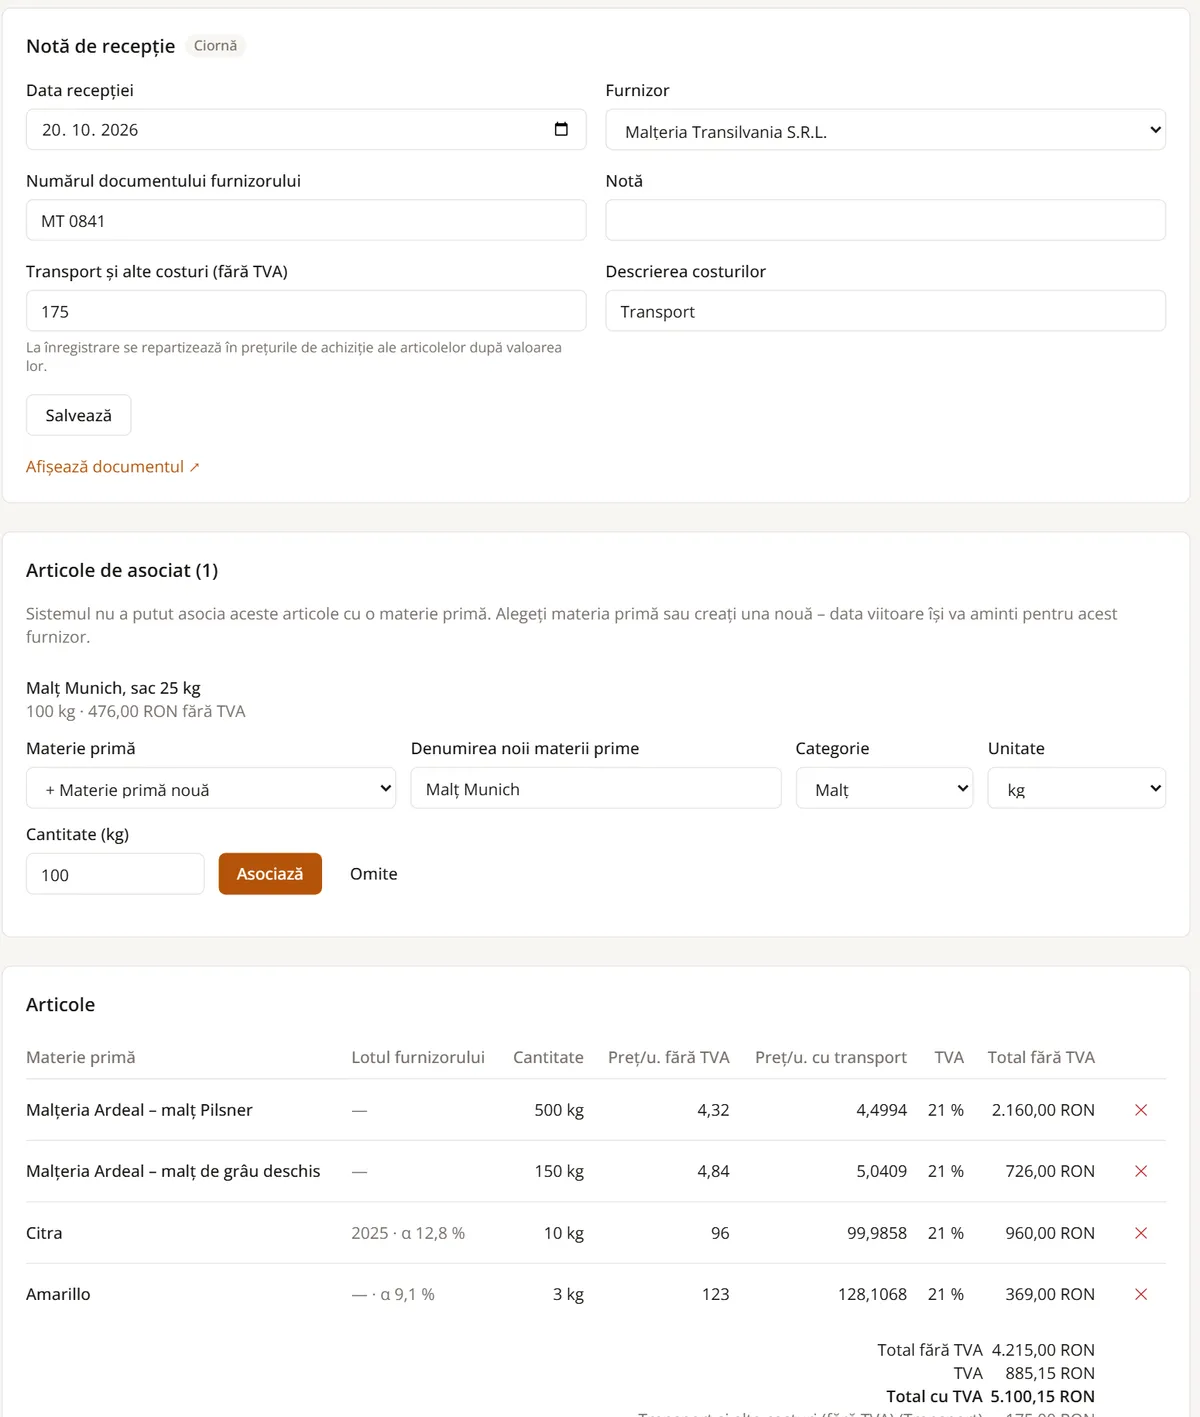
Task: Click the 4,84 unit price cell
Action: point(713,1171)
